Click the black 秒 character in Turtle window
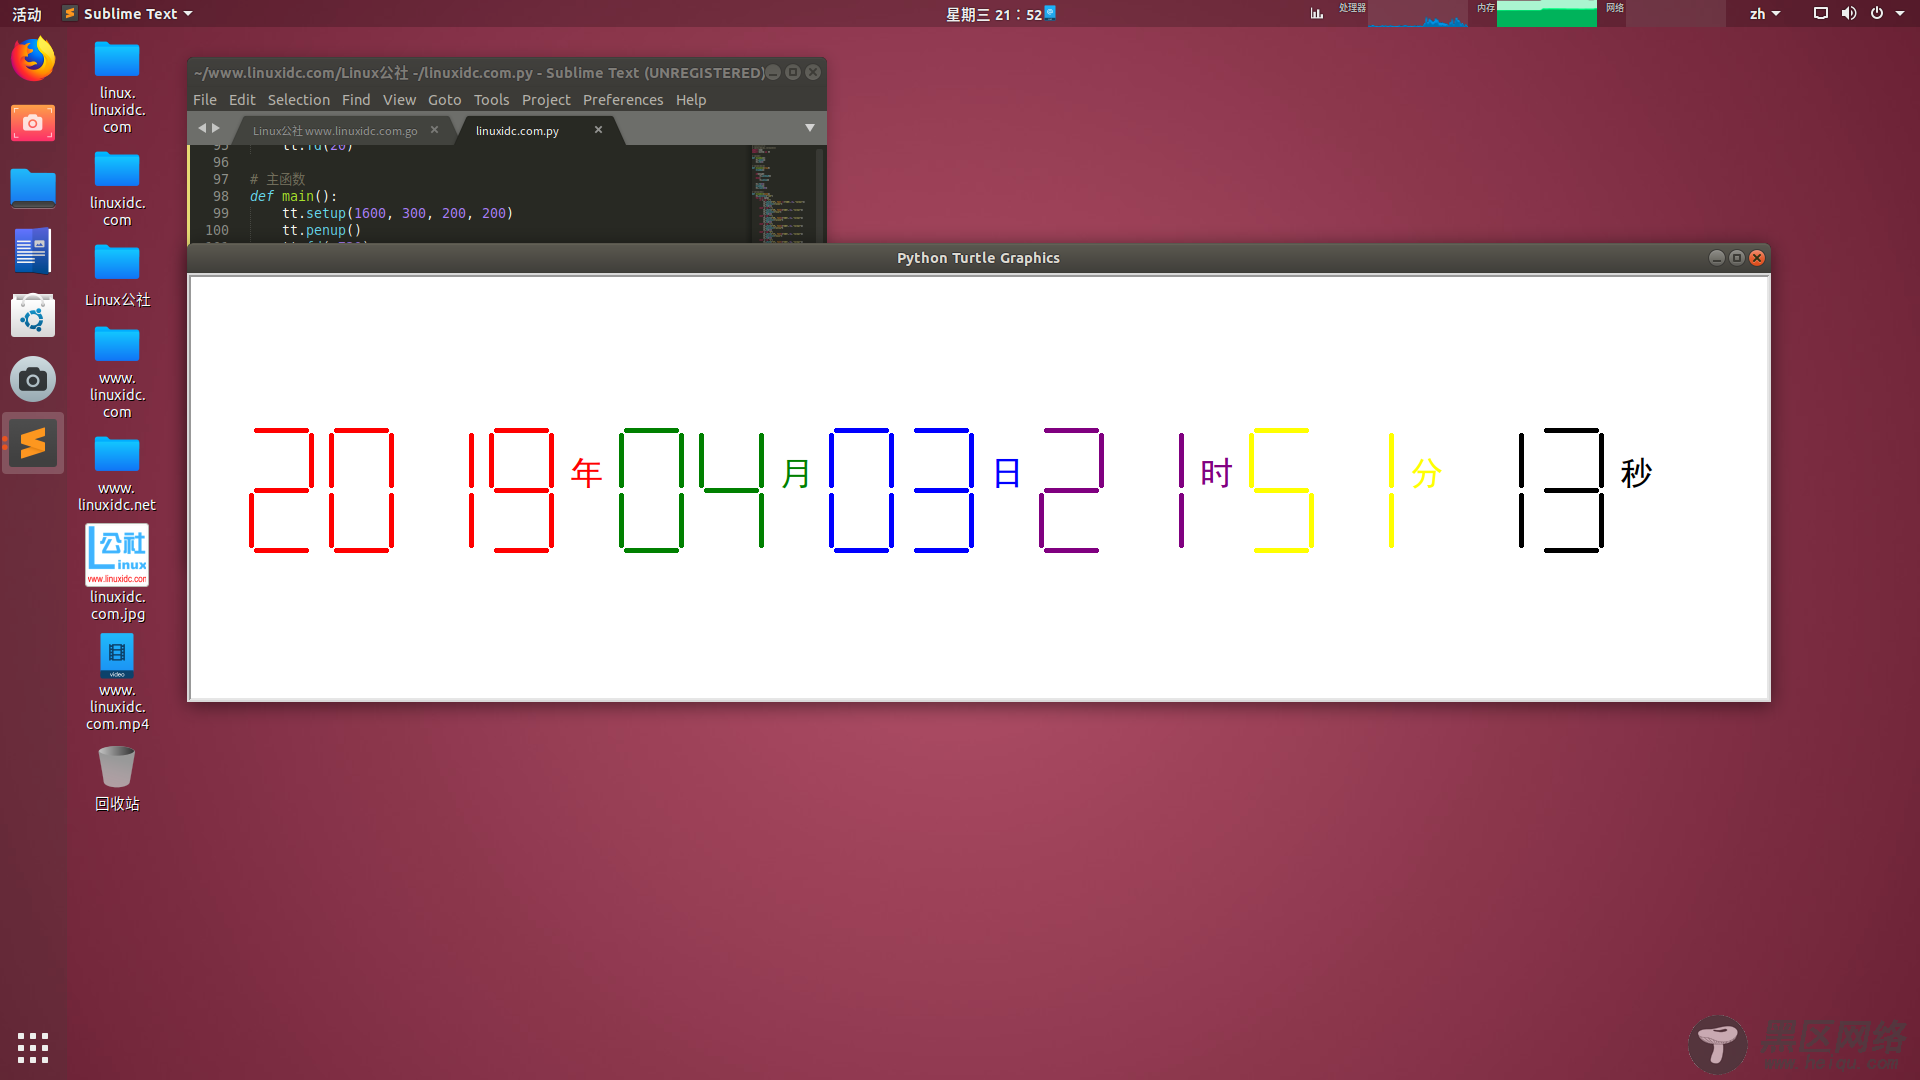The image size is (1920, 1080). (1636, 473)
